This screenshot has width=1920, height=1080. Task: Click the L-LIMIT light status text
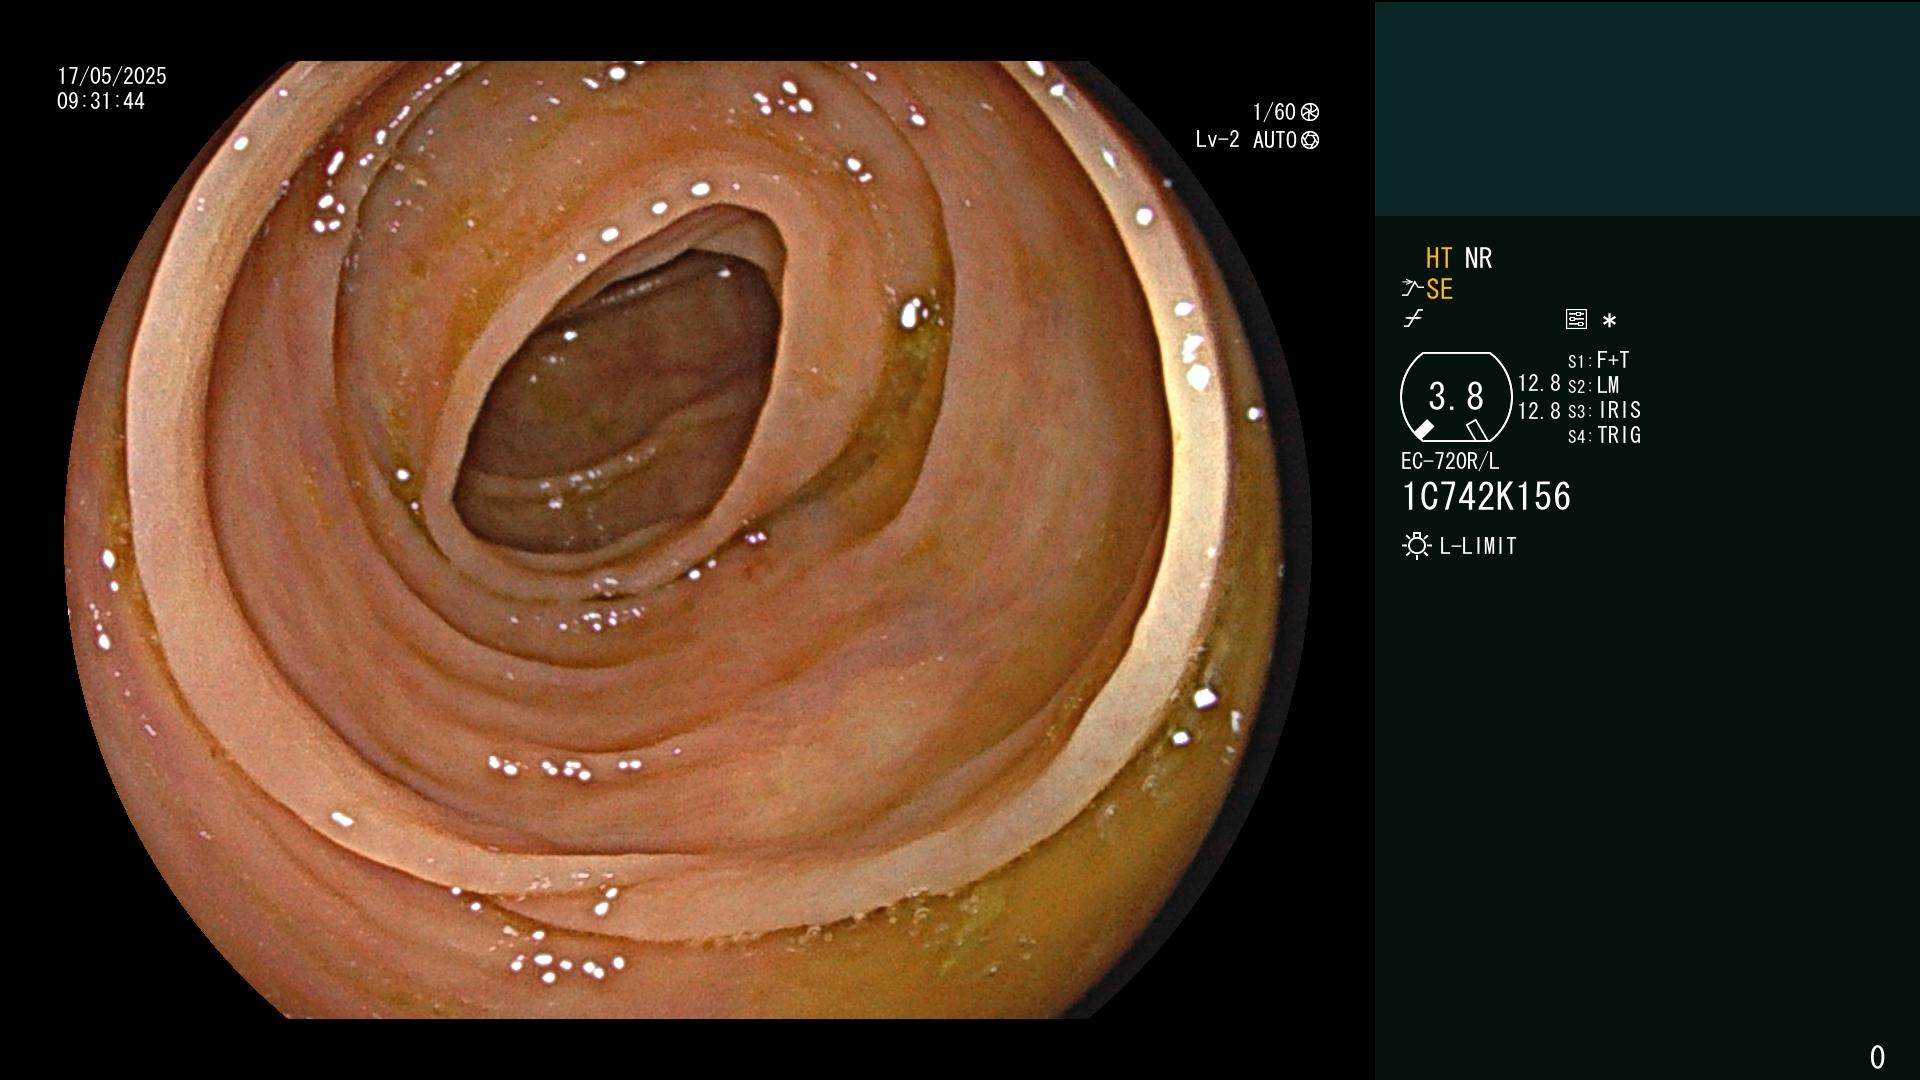click(1478, 546)
